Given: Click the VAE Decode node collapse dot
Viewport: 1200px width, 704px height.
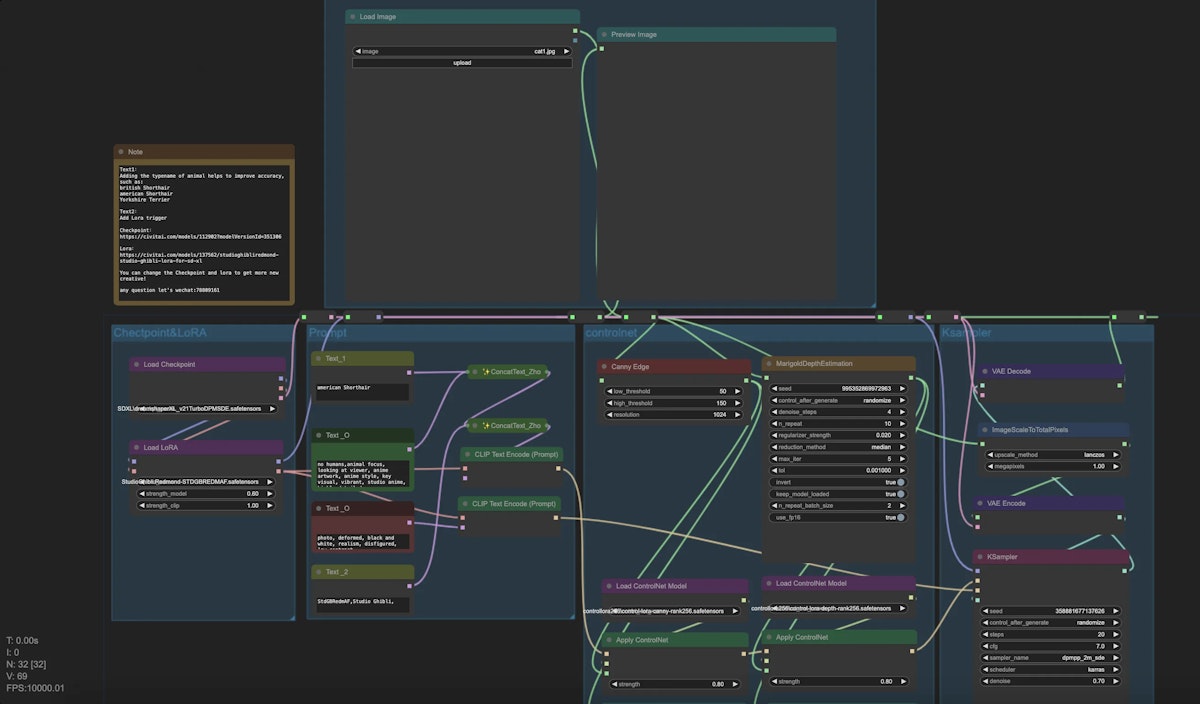Looking at the screenshot, I should click(983, 371).
